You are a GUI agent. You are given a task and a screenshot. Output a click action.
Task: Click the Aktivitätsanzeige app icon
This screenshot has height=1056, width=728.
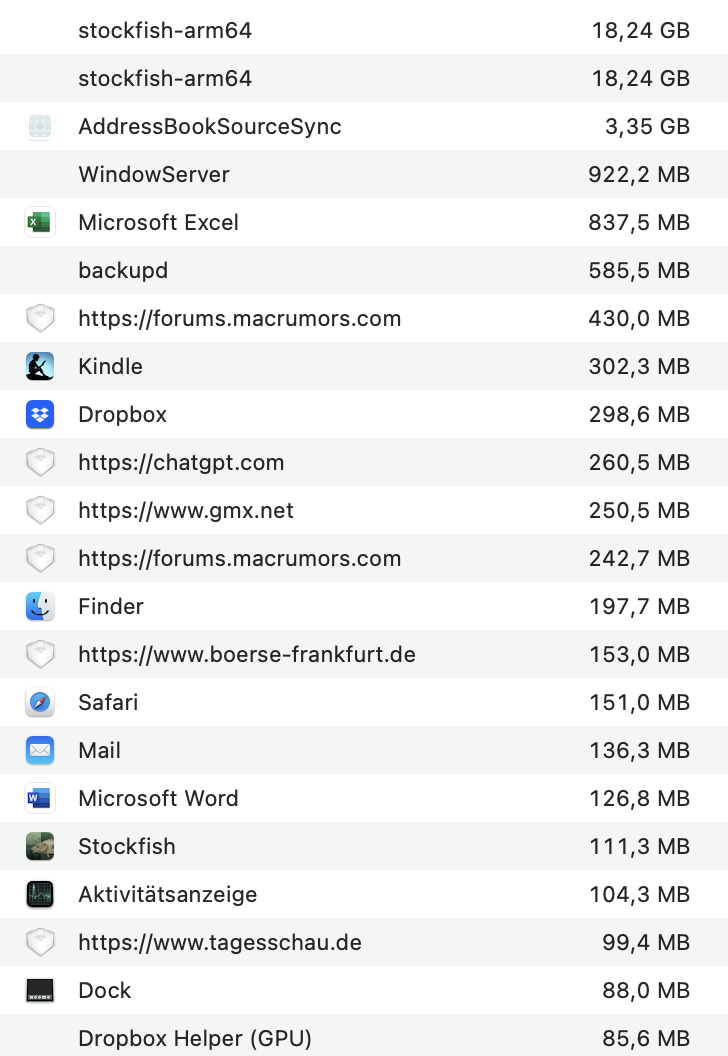coord(40,894)
